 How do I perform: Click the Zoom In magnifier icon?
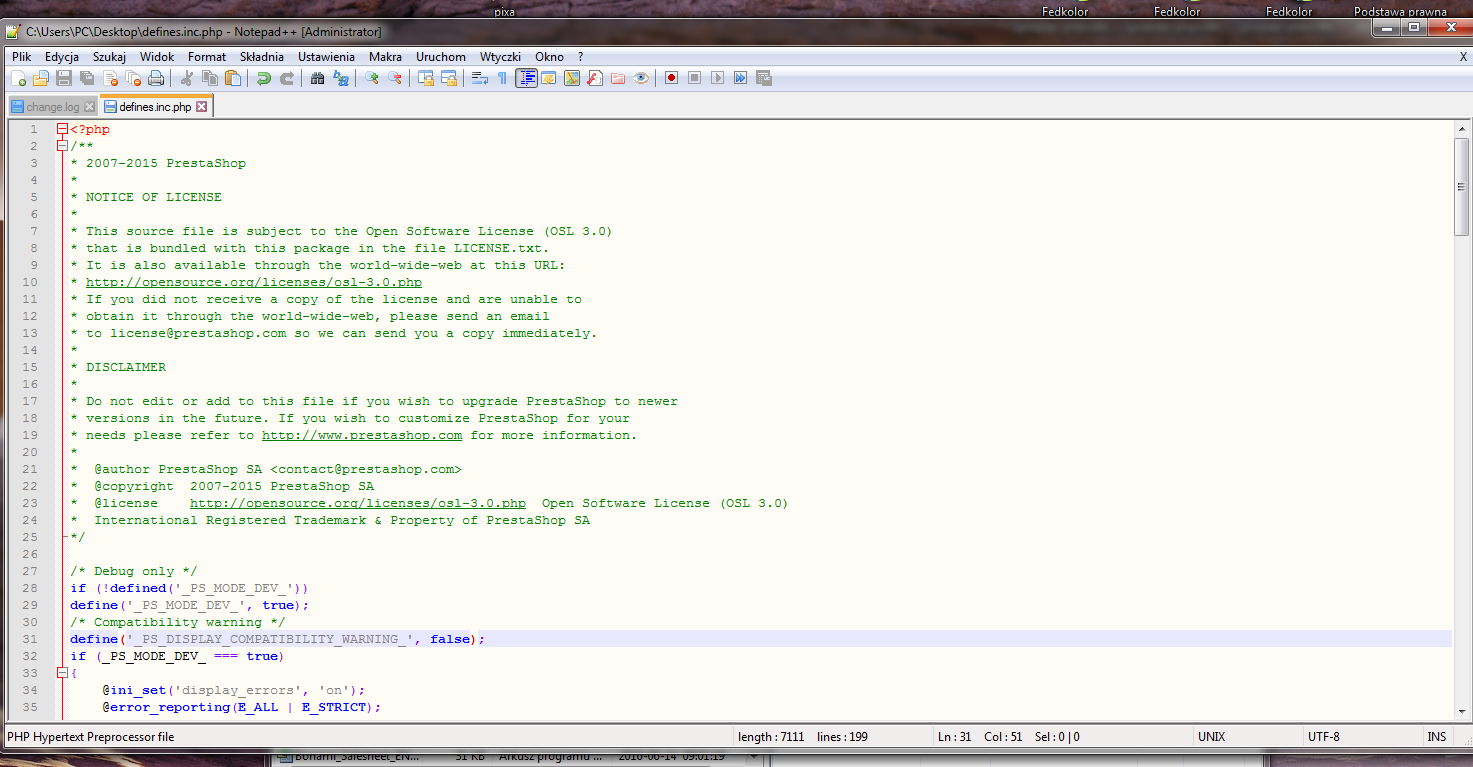[x=372, y=78]
